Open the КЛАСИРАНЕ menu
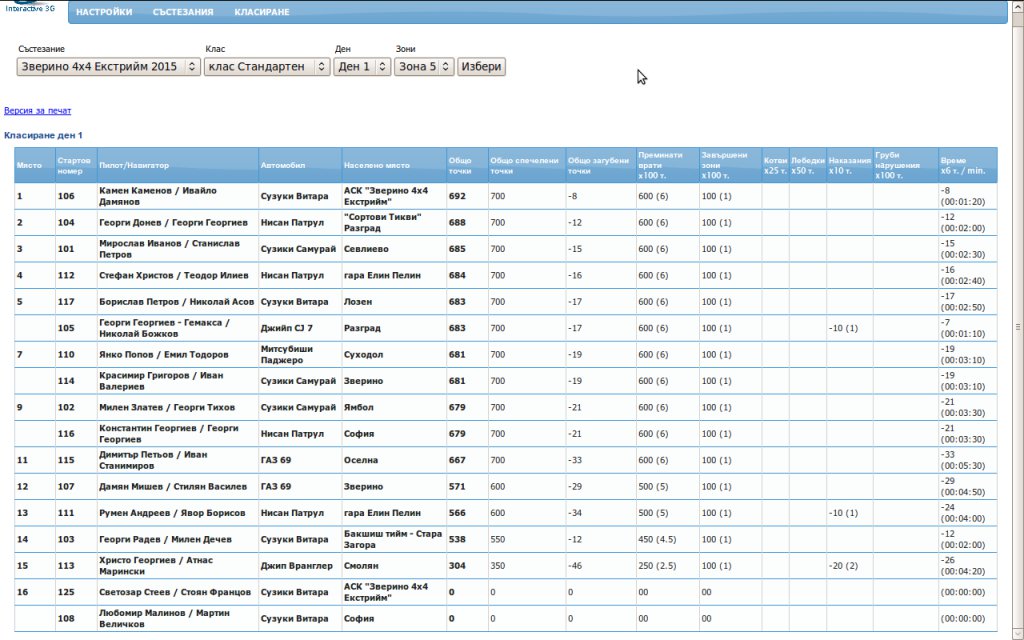This screenshot has height=640, width=1024. (262, 12)
